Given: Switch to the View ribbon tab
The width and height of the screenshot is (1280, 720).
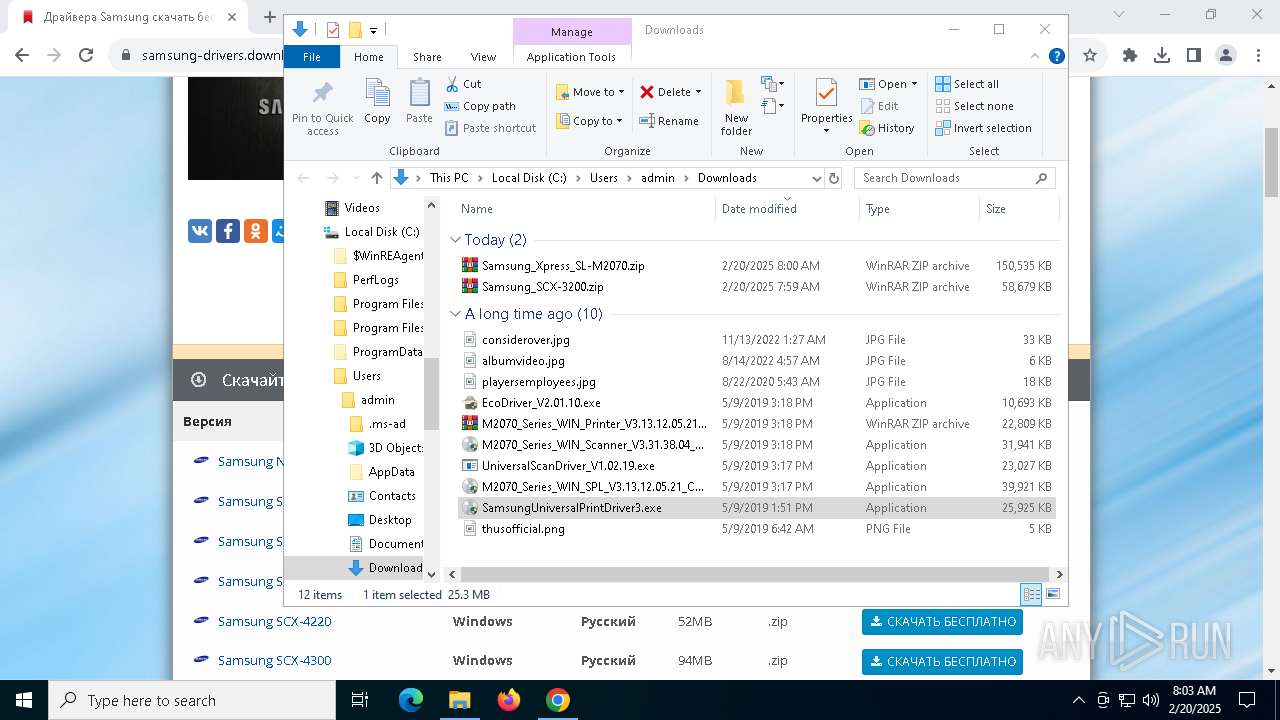Looking at the screenshot, I should (x=483, y=57).
